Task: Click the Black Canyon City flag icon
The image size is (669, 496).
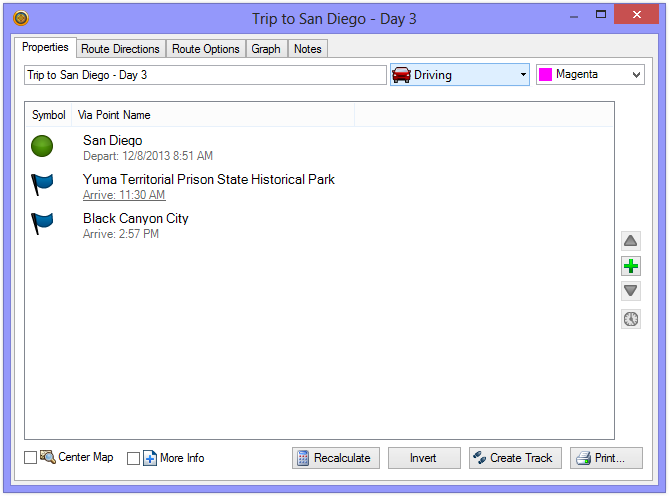Action: tap(42, 224)
